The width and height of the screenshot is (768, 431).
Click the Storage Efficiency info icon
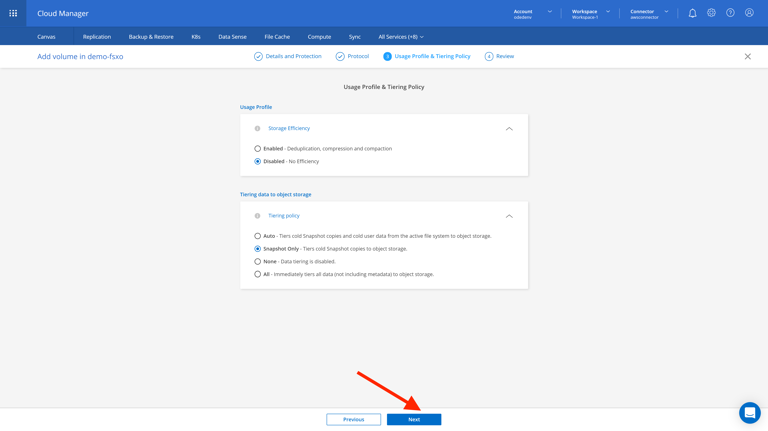click(x=257, y=128)
